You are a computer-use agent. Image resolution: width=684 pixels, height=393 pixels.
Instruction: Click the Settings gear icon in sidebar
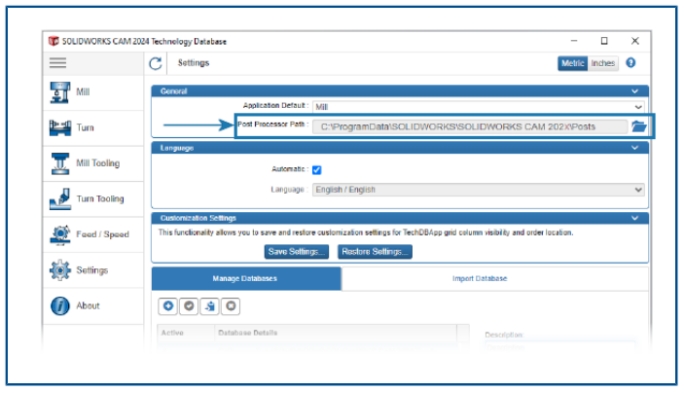pos(60,270)
